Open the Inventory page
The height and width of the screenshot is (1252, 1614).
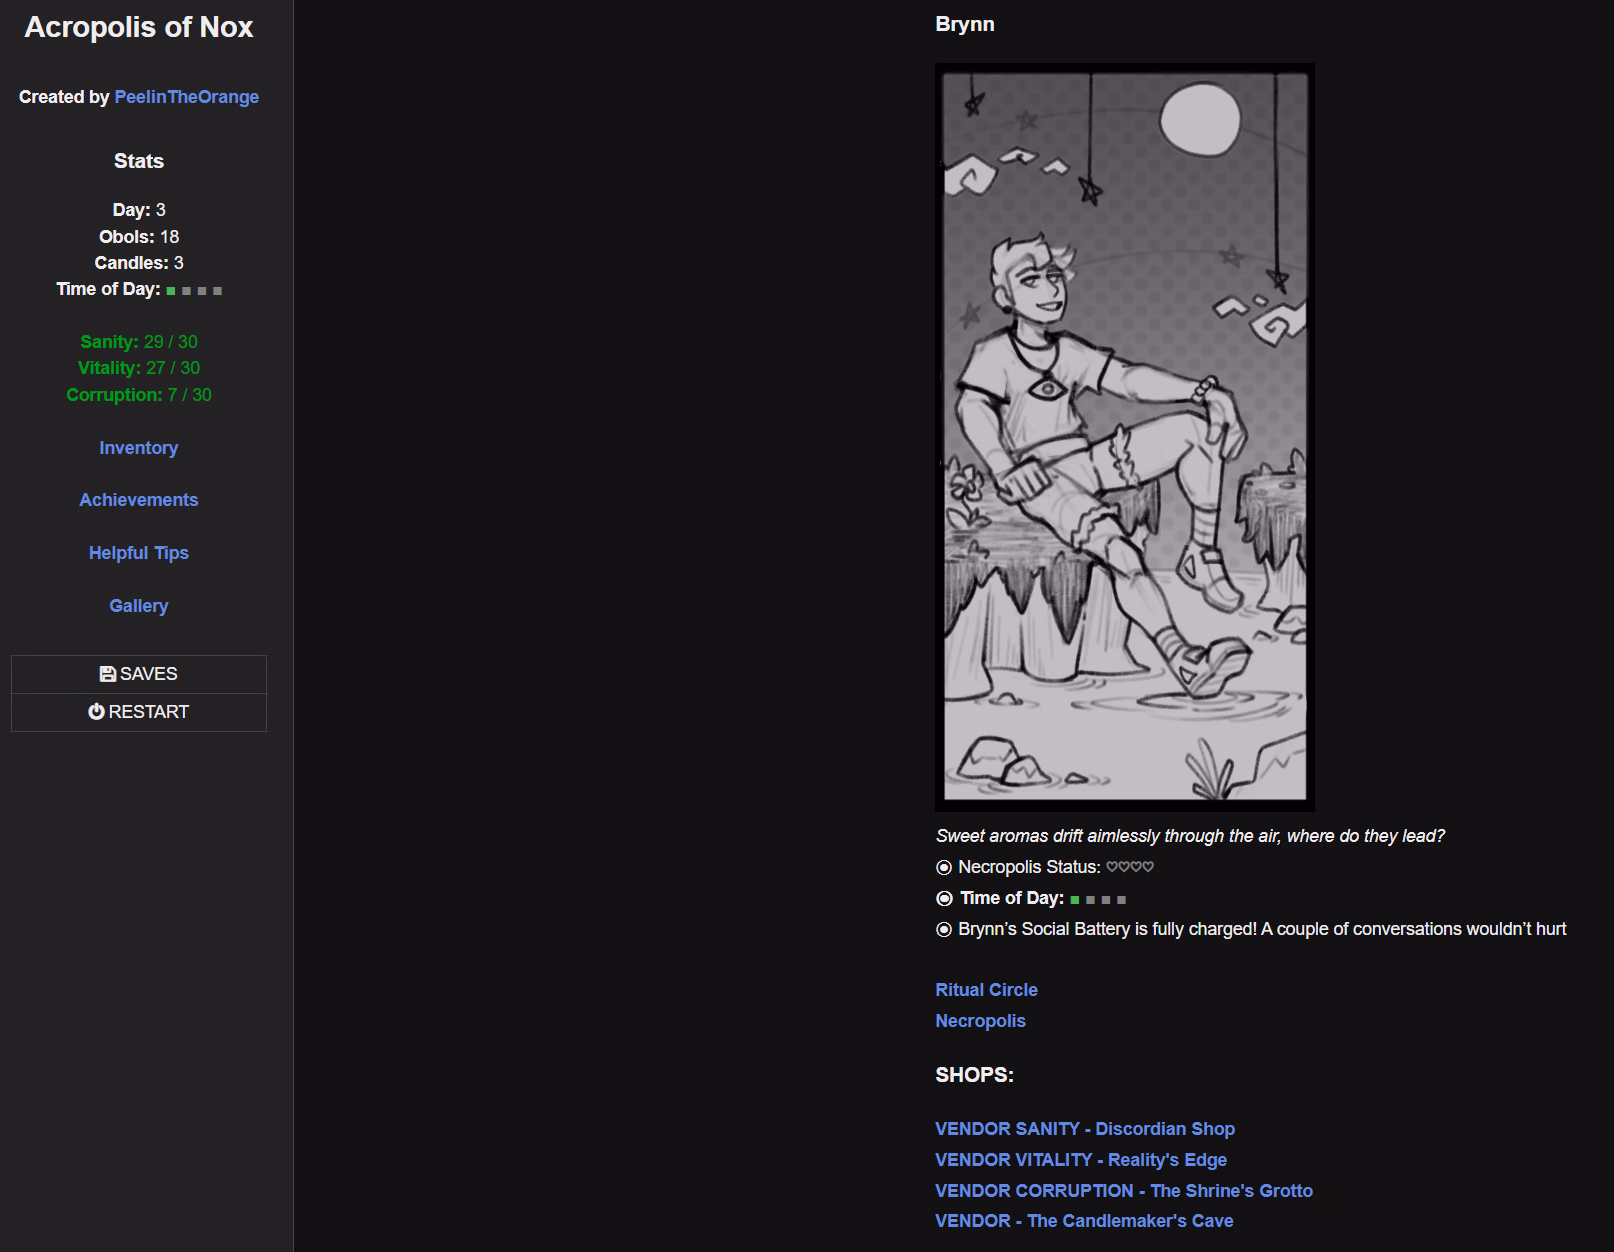click(x=138, y=448)
